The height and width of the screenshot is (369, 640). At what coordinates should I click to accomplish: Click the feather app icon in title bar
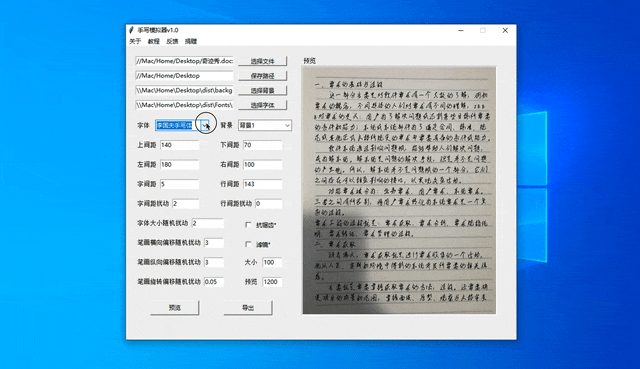click(131, 30)
